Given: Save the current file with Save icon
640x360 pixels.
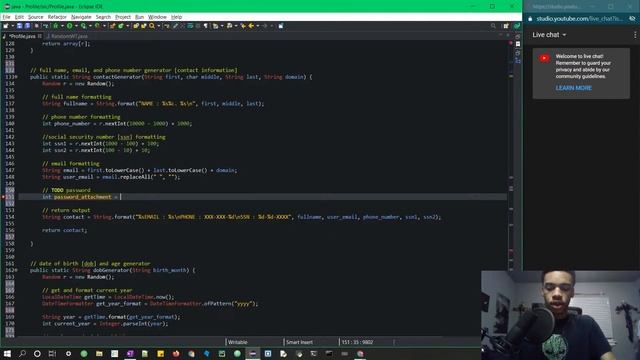Looking at the screenshot, I should tap(19, 26).
